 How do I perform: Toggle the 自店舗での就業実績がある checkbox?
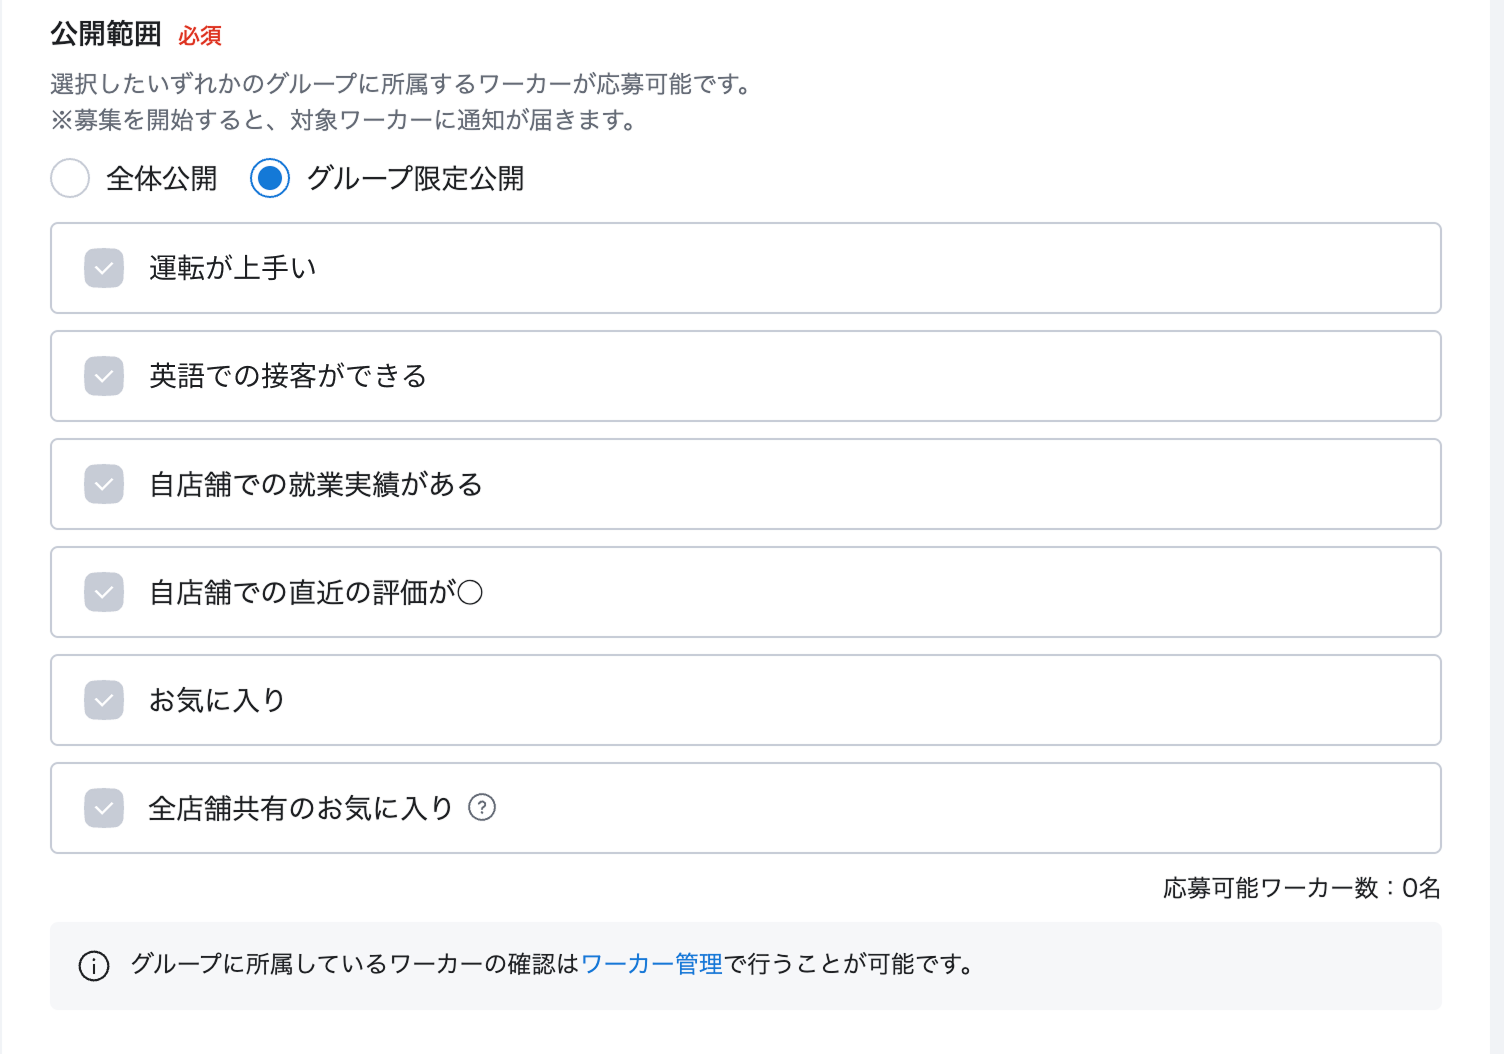click(104, 484)
